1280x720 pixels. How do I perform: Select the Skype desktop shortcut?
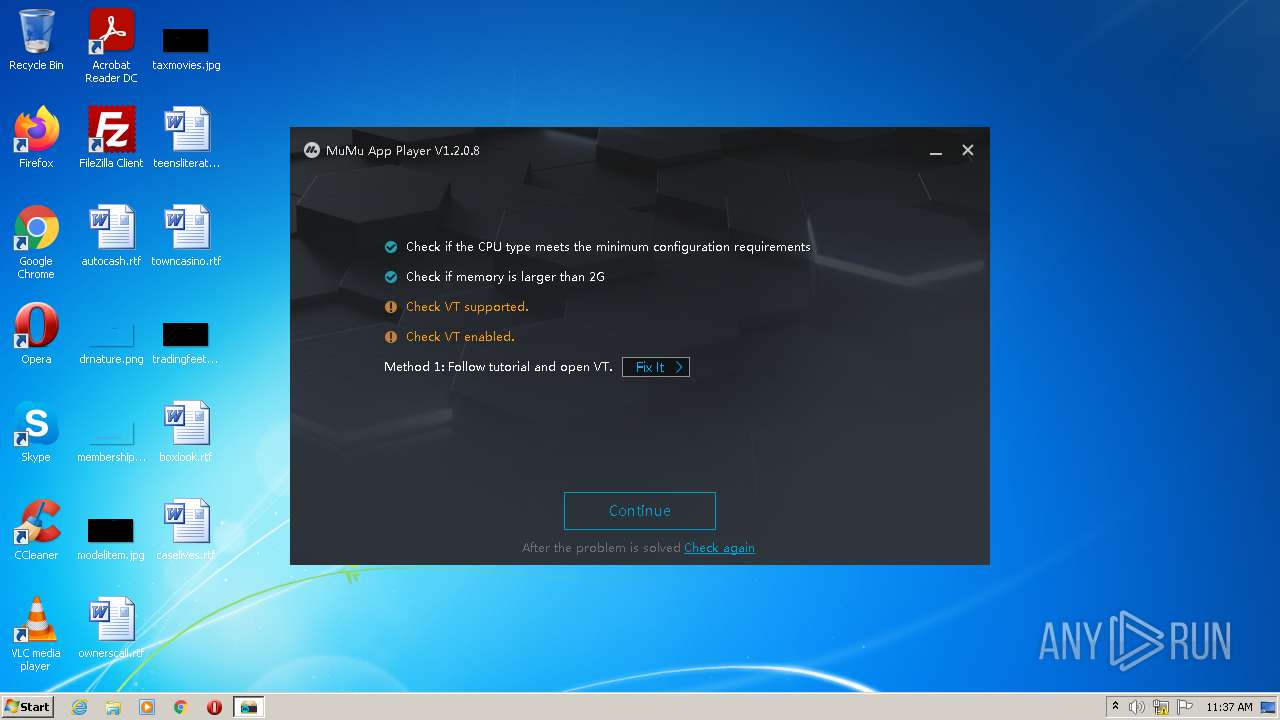point(36,432)
